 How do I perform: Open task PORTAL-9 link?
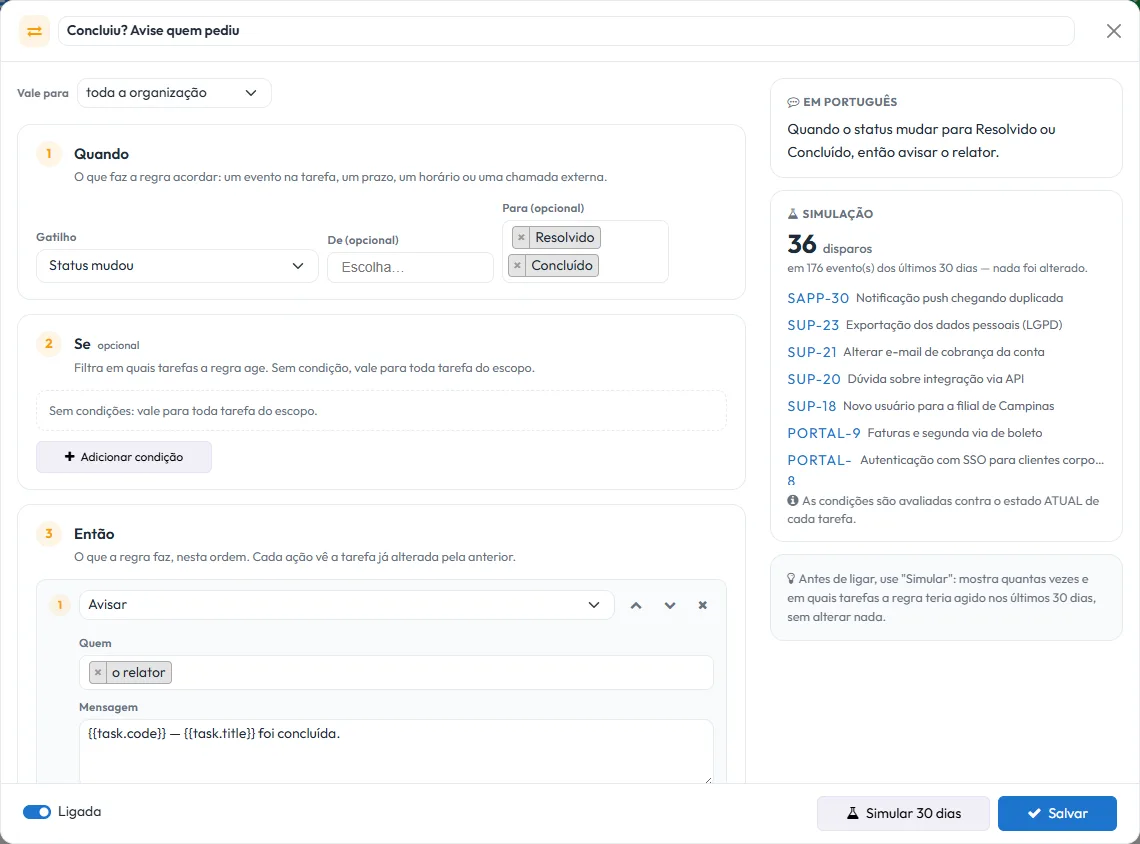click(824, 433)
